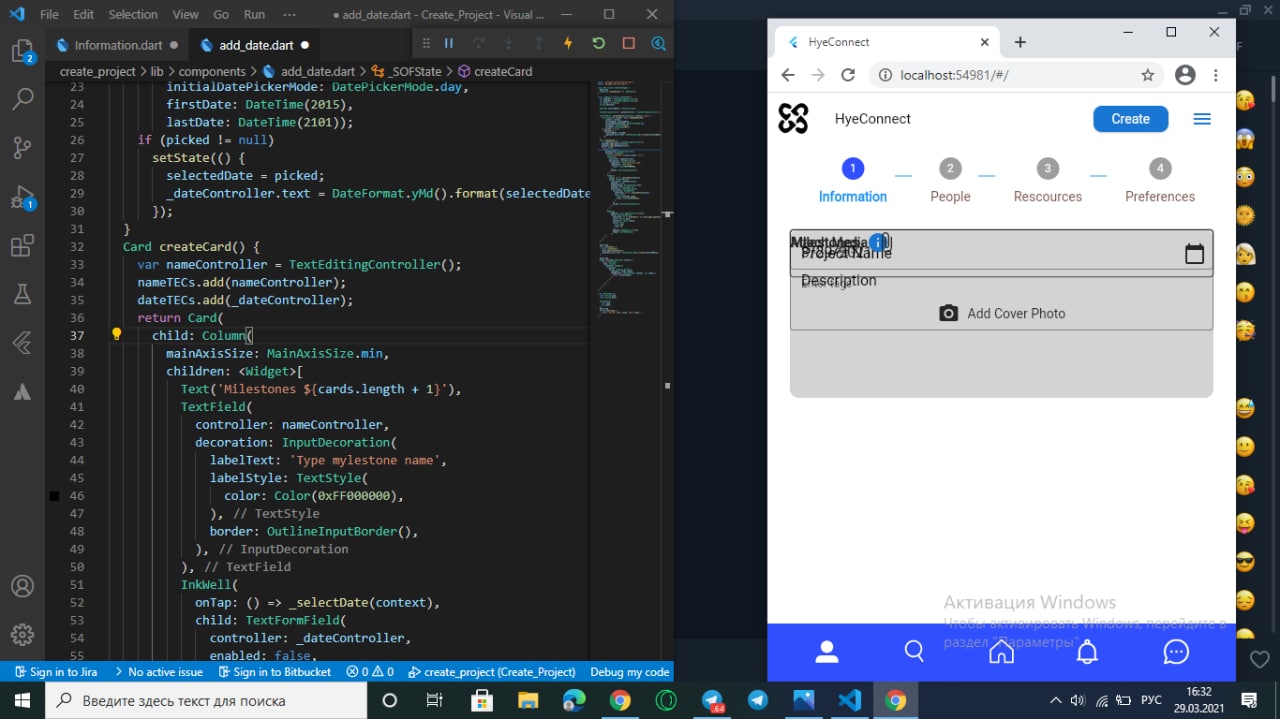Click Add Cover Photo

[1002, 313]
